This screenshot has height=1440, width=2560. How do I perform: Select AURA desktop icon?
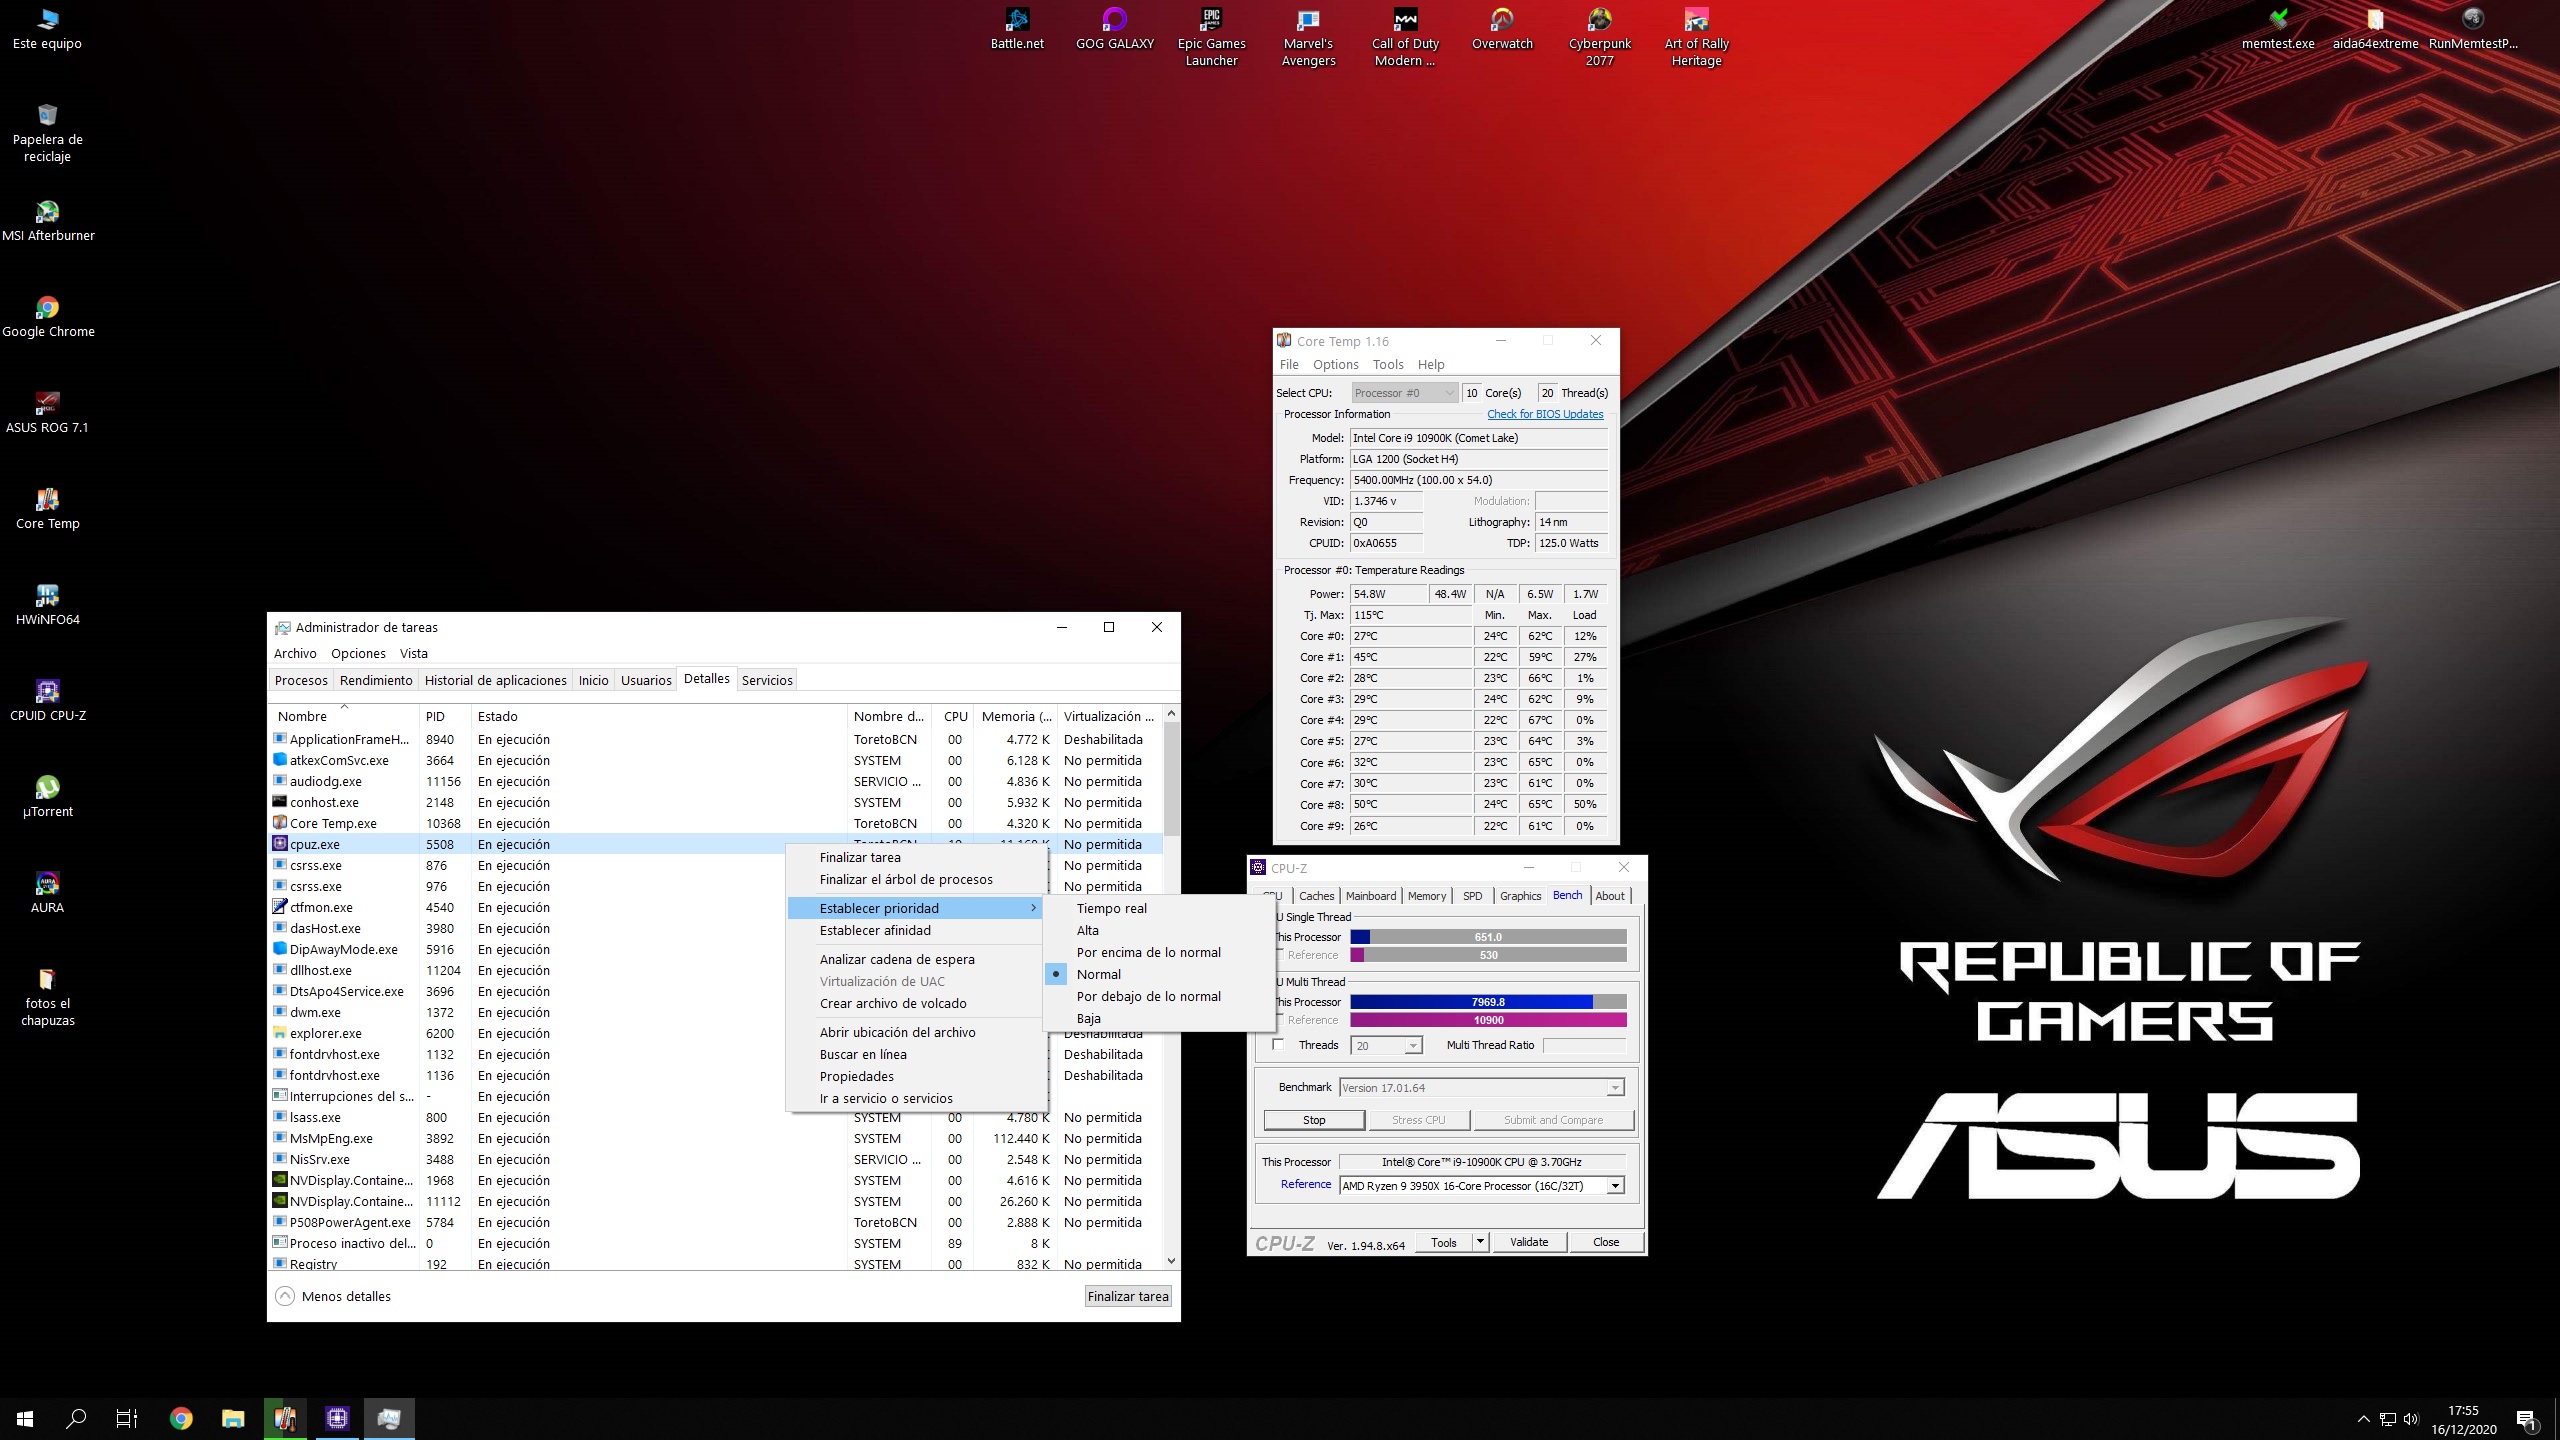coord(47,893)
